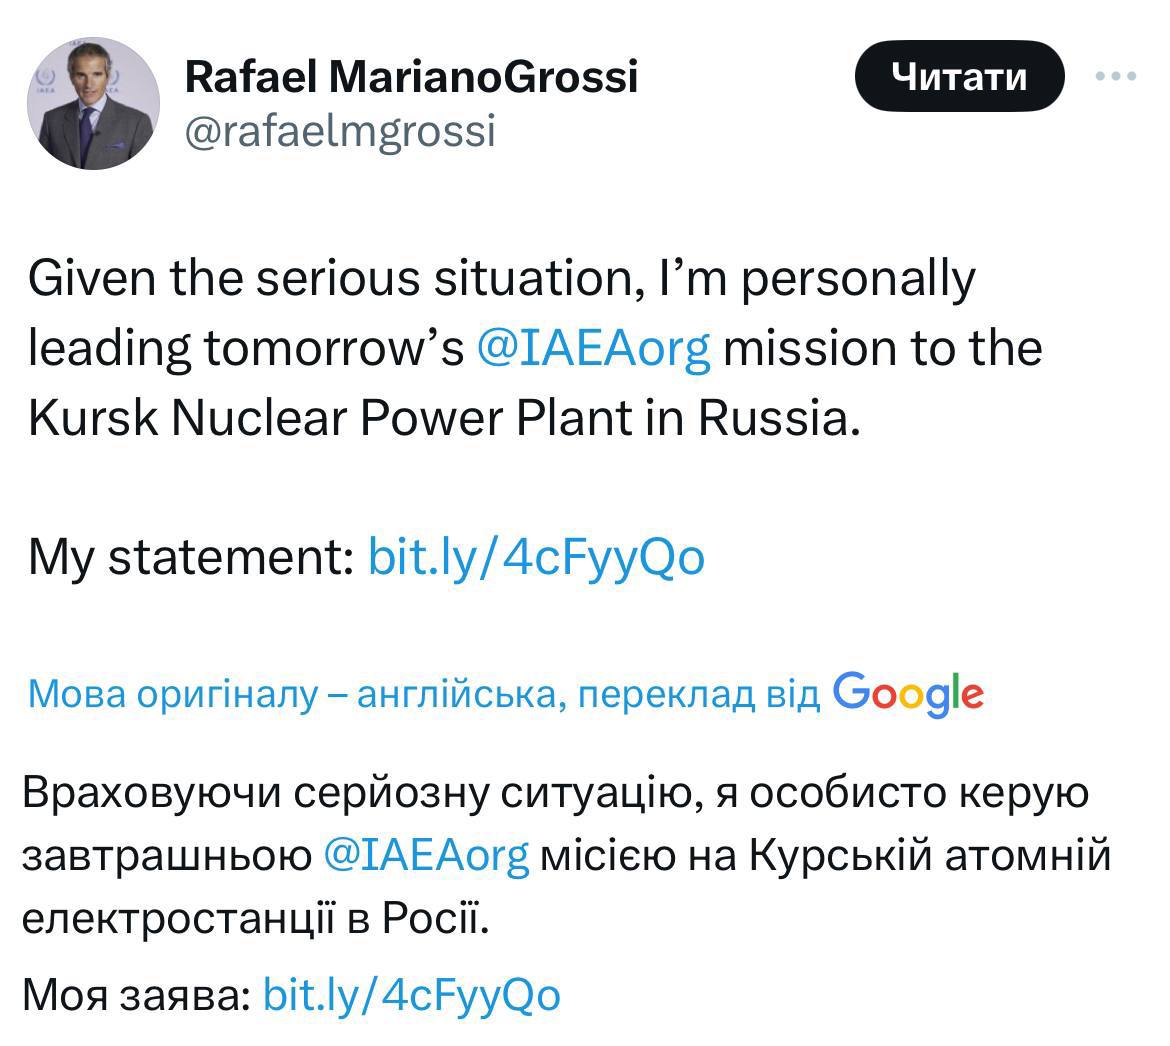This screenshot has height=1046, width=1170.
Task: Open the @IAEAorg mention in English tweet
Action: [594, 348]
